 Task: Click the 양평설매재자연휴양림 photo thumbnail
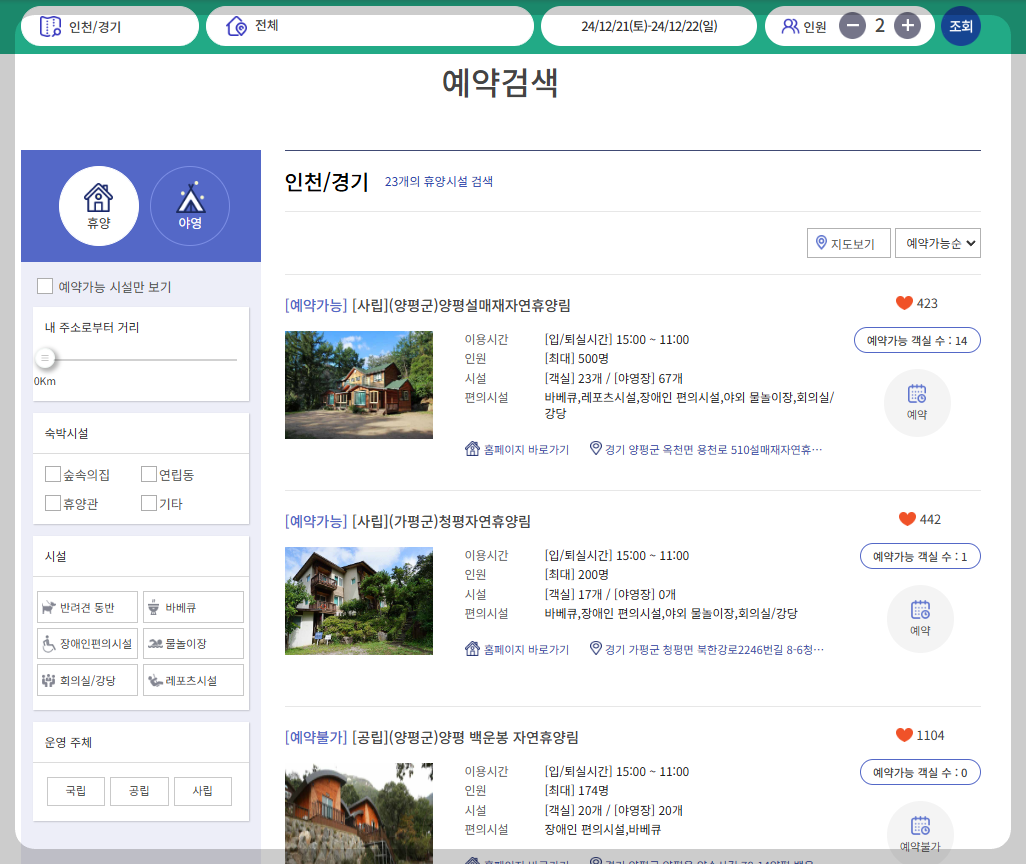tap(359, 385)
